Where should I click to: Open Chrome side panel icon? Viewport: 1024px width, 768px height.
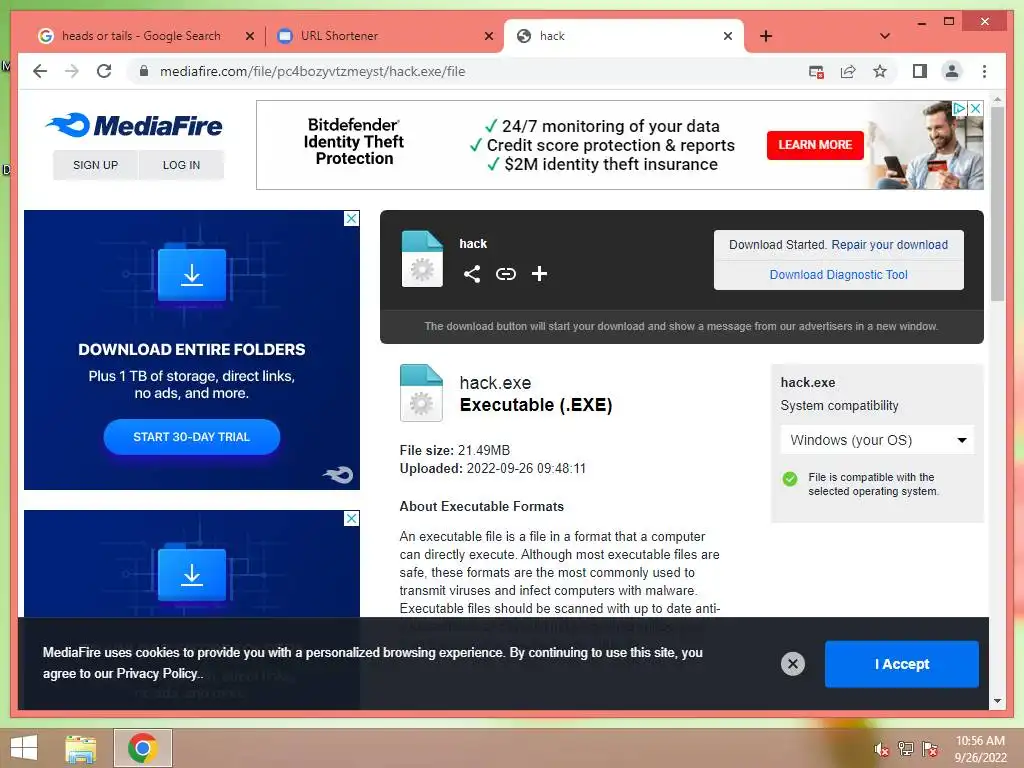(920, 71)
